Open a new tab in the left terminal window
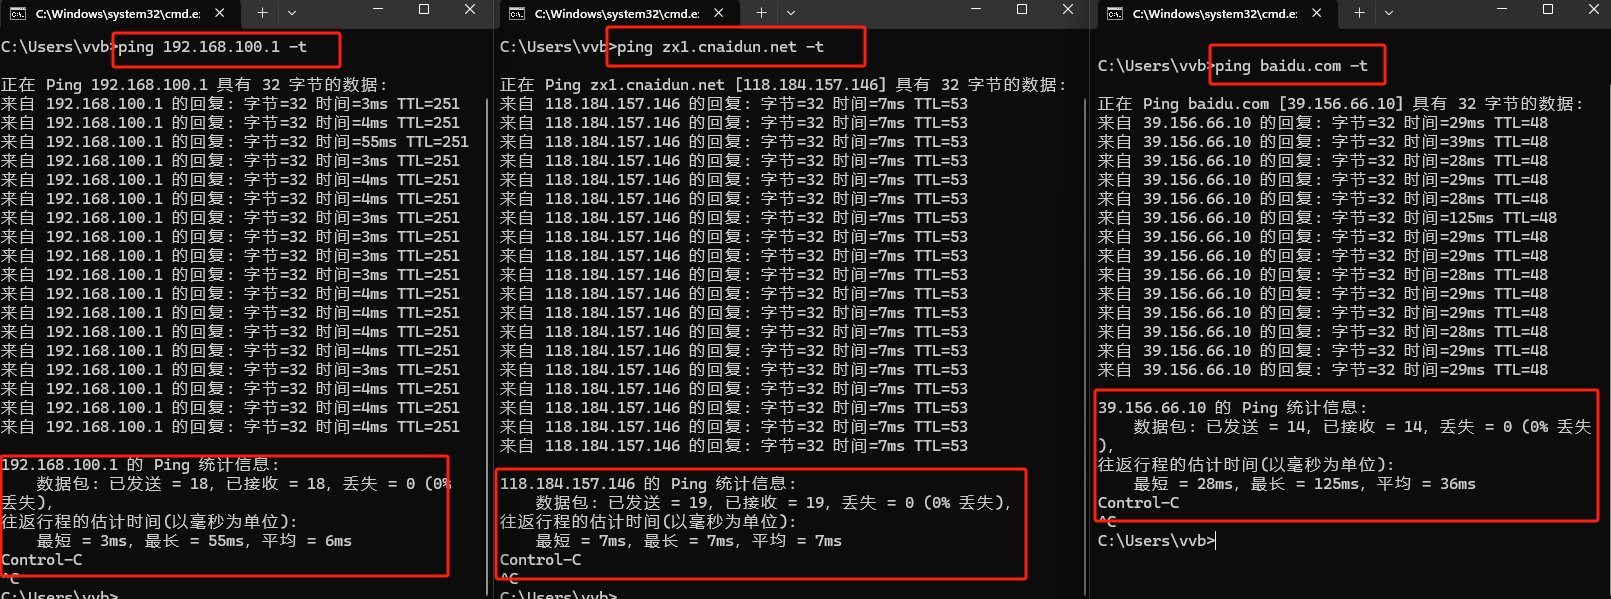Screen dimensions: 1611x599 262,13
